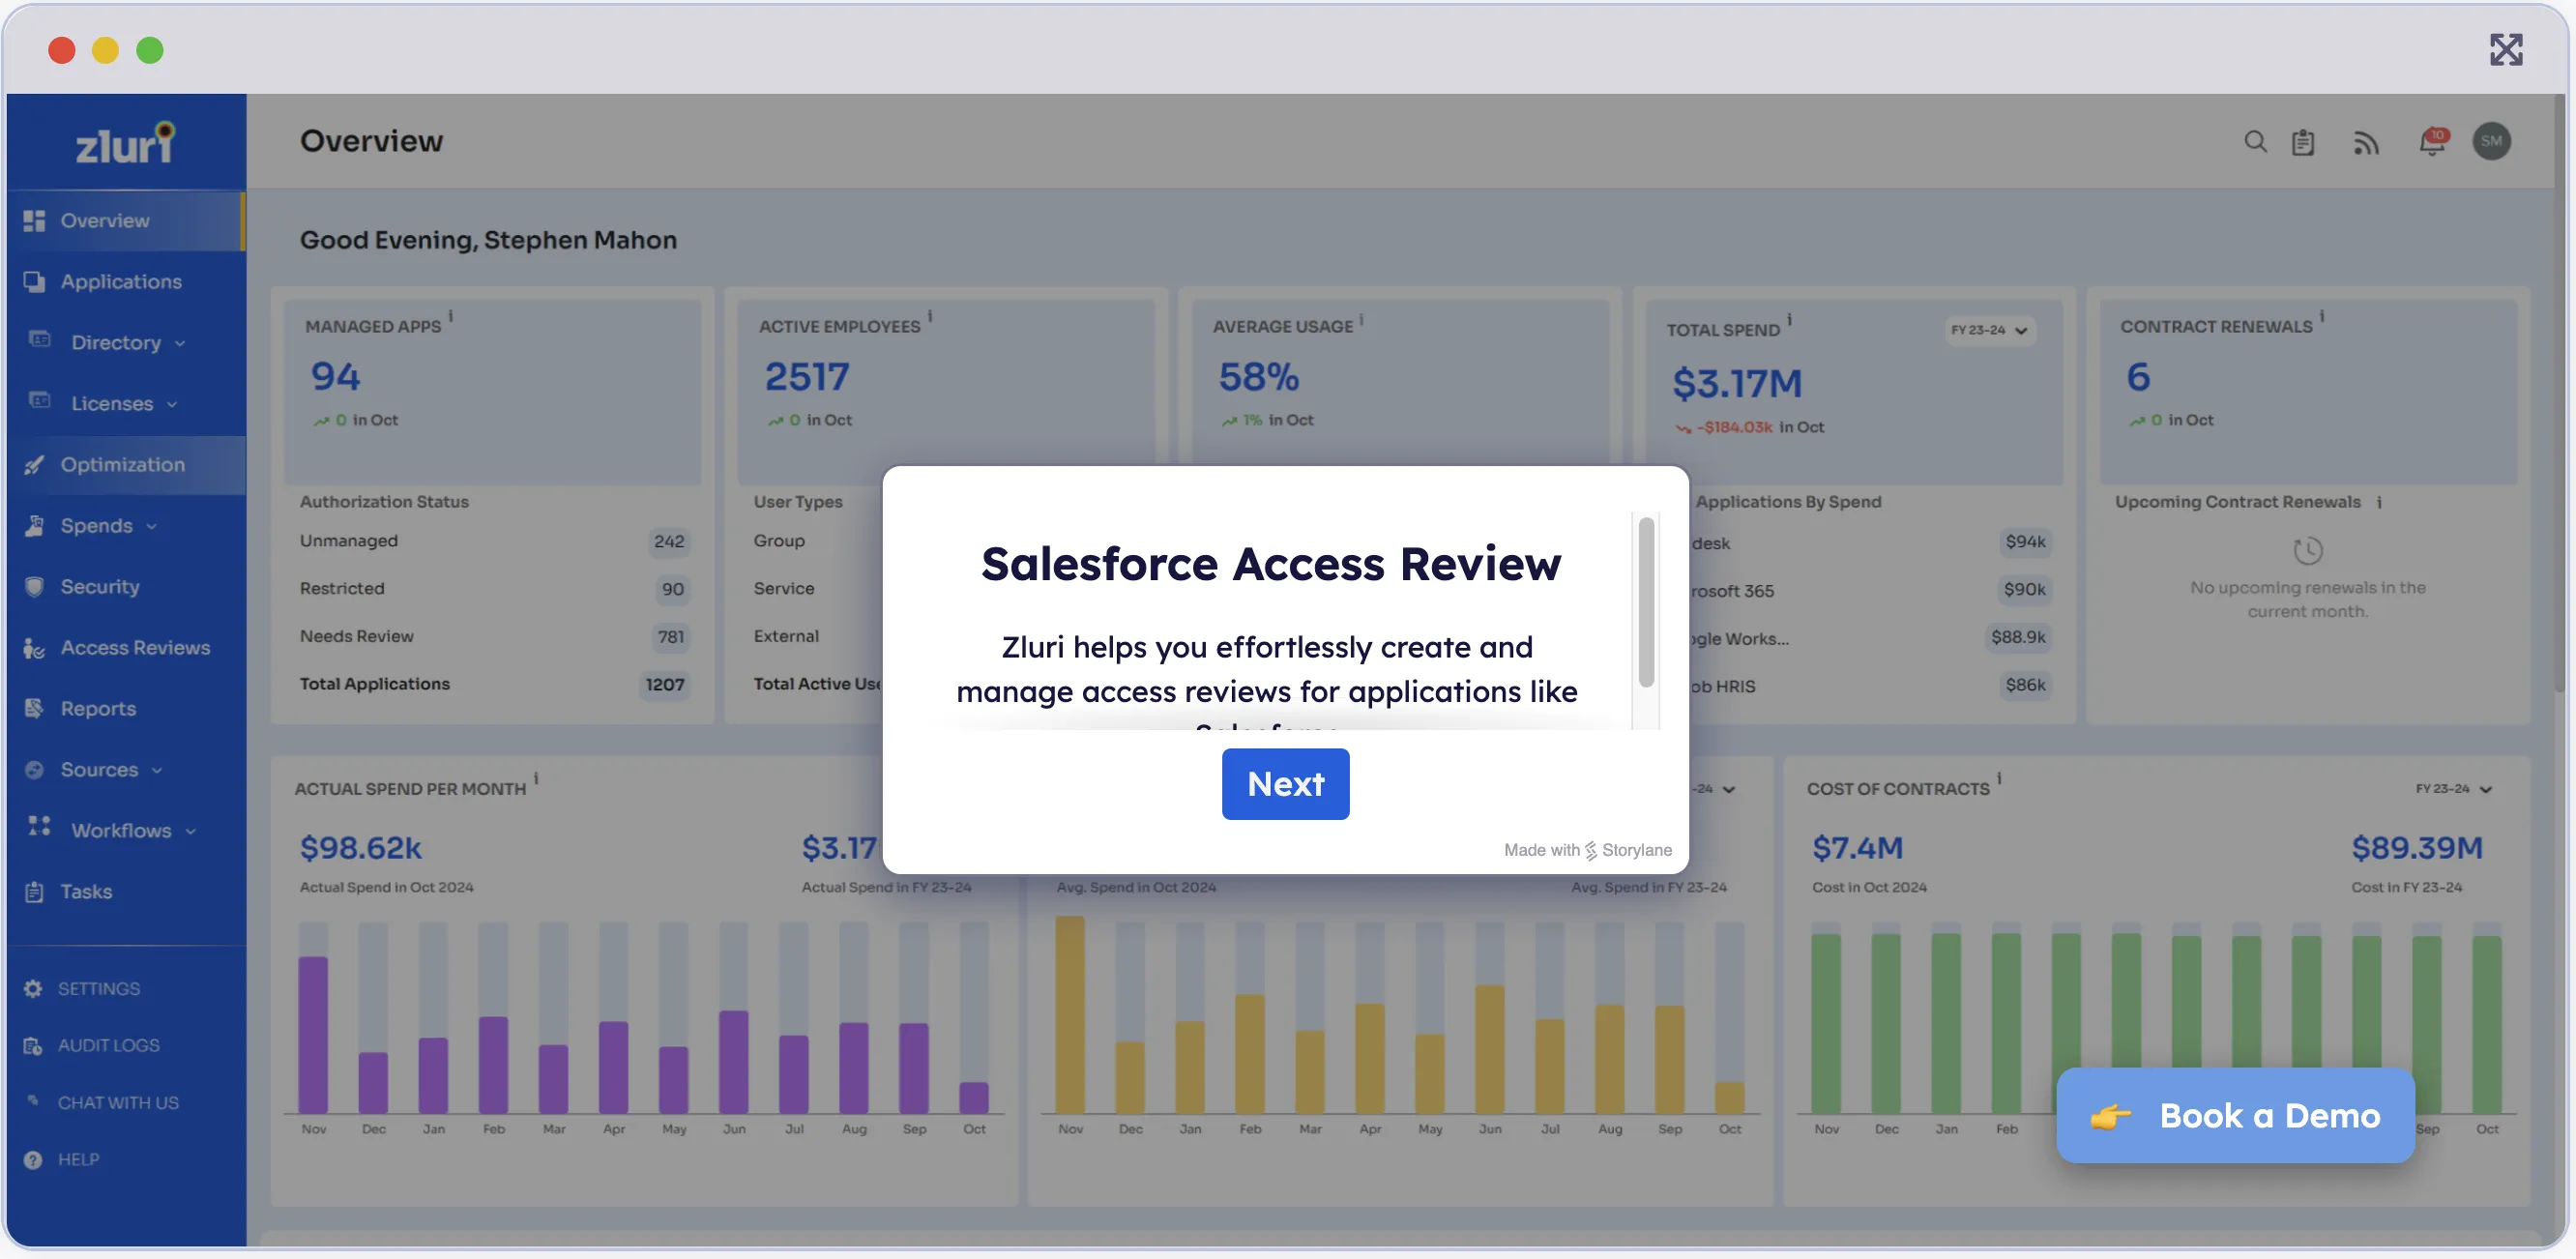Click the Cost of Contracts info icon
Viewport: 2576px width, 1259px height.
(x=1999, y=778)
